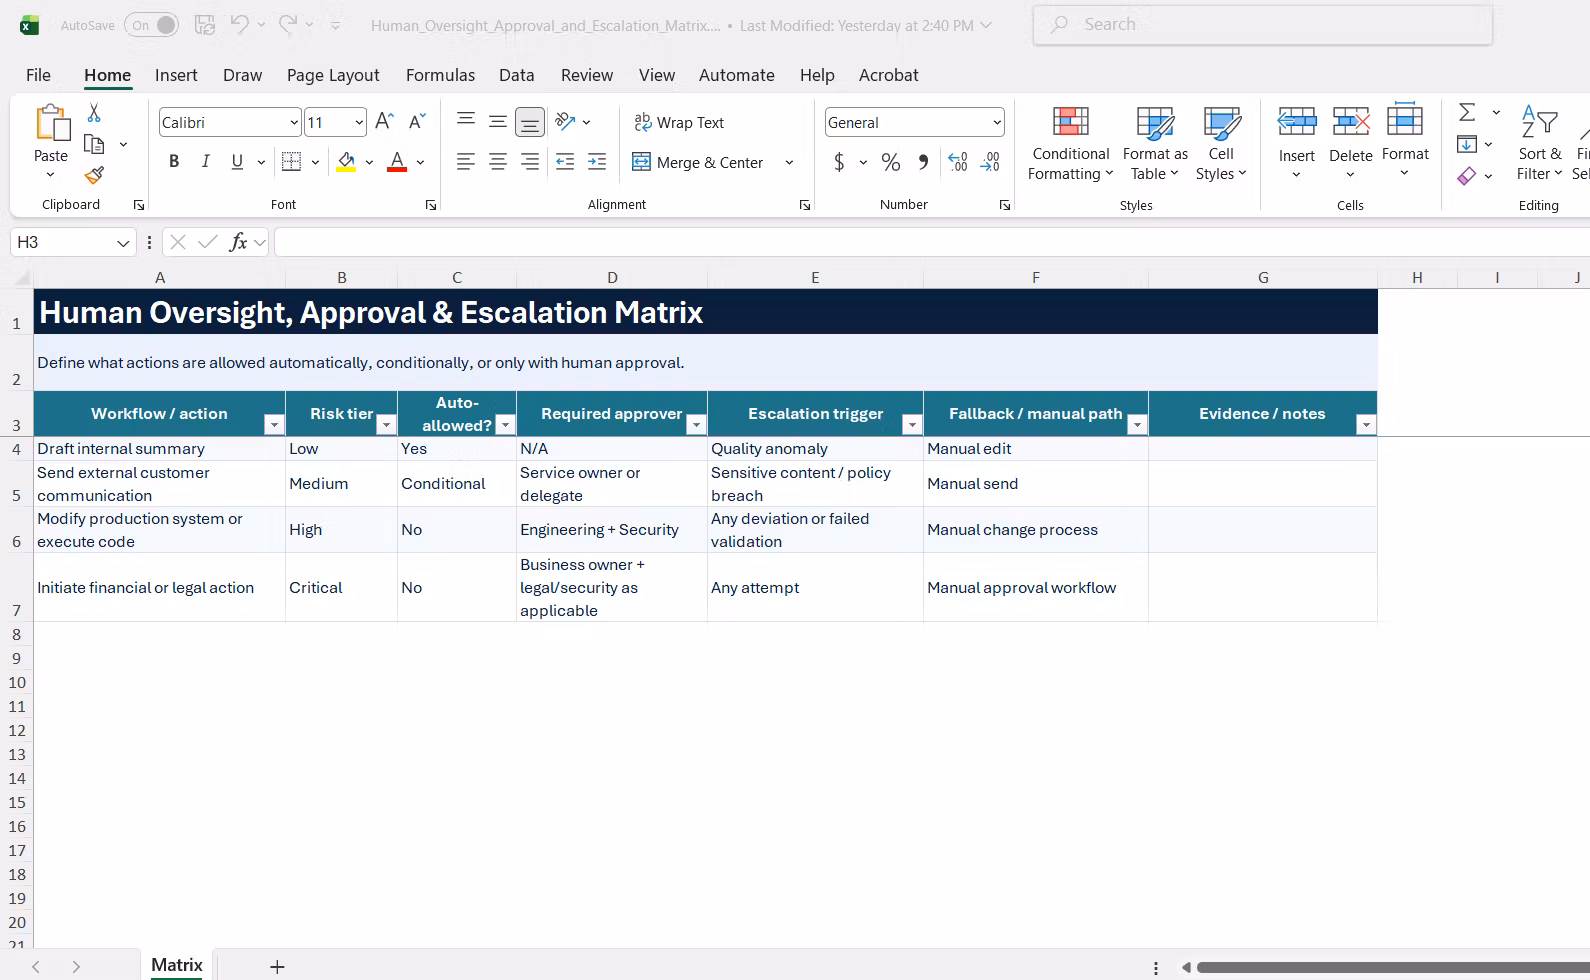The width and height of the screenshot is (1590, 980).
Task: Click the Percent Style icon
Action: pos(891,162)
